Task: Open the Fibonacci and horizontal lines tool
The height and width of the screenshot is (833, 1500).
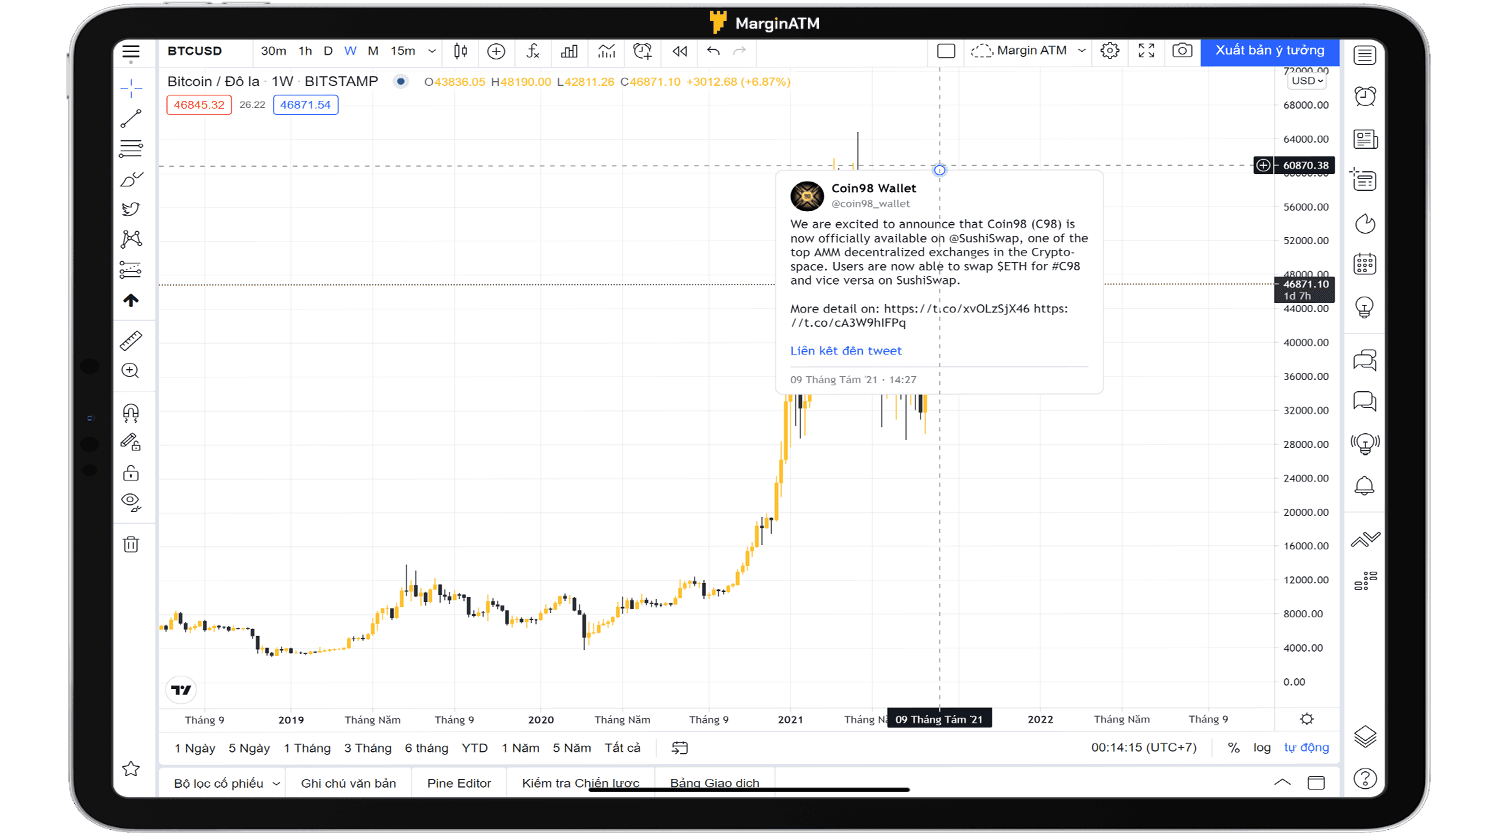Action: pyautogui.click(x=131, y=149)
